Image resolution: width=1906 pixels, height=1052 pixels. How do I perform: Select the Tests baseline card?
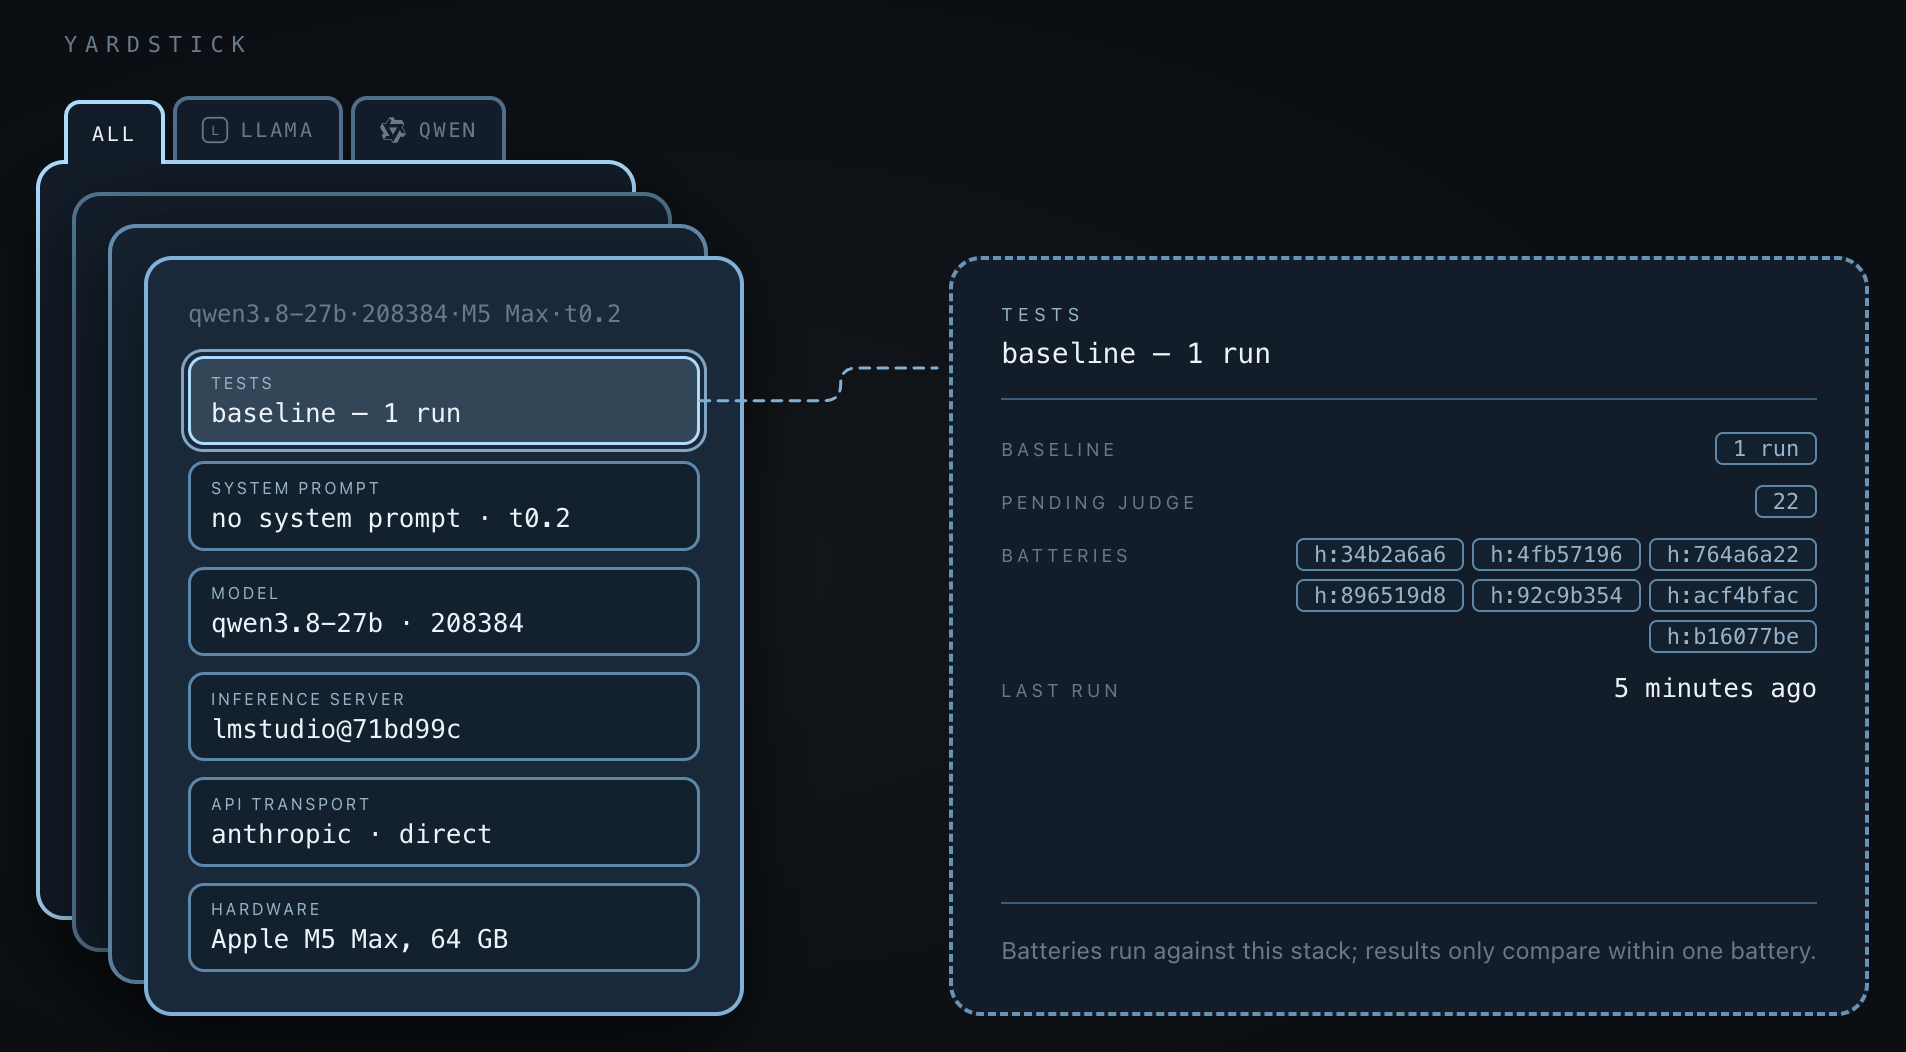444,400
